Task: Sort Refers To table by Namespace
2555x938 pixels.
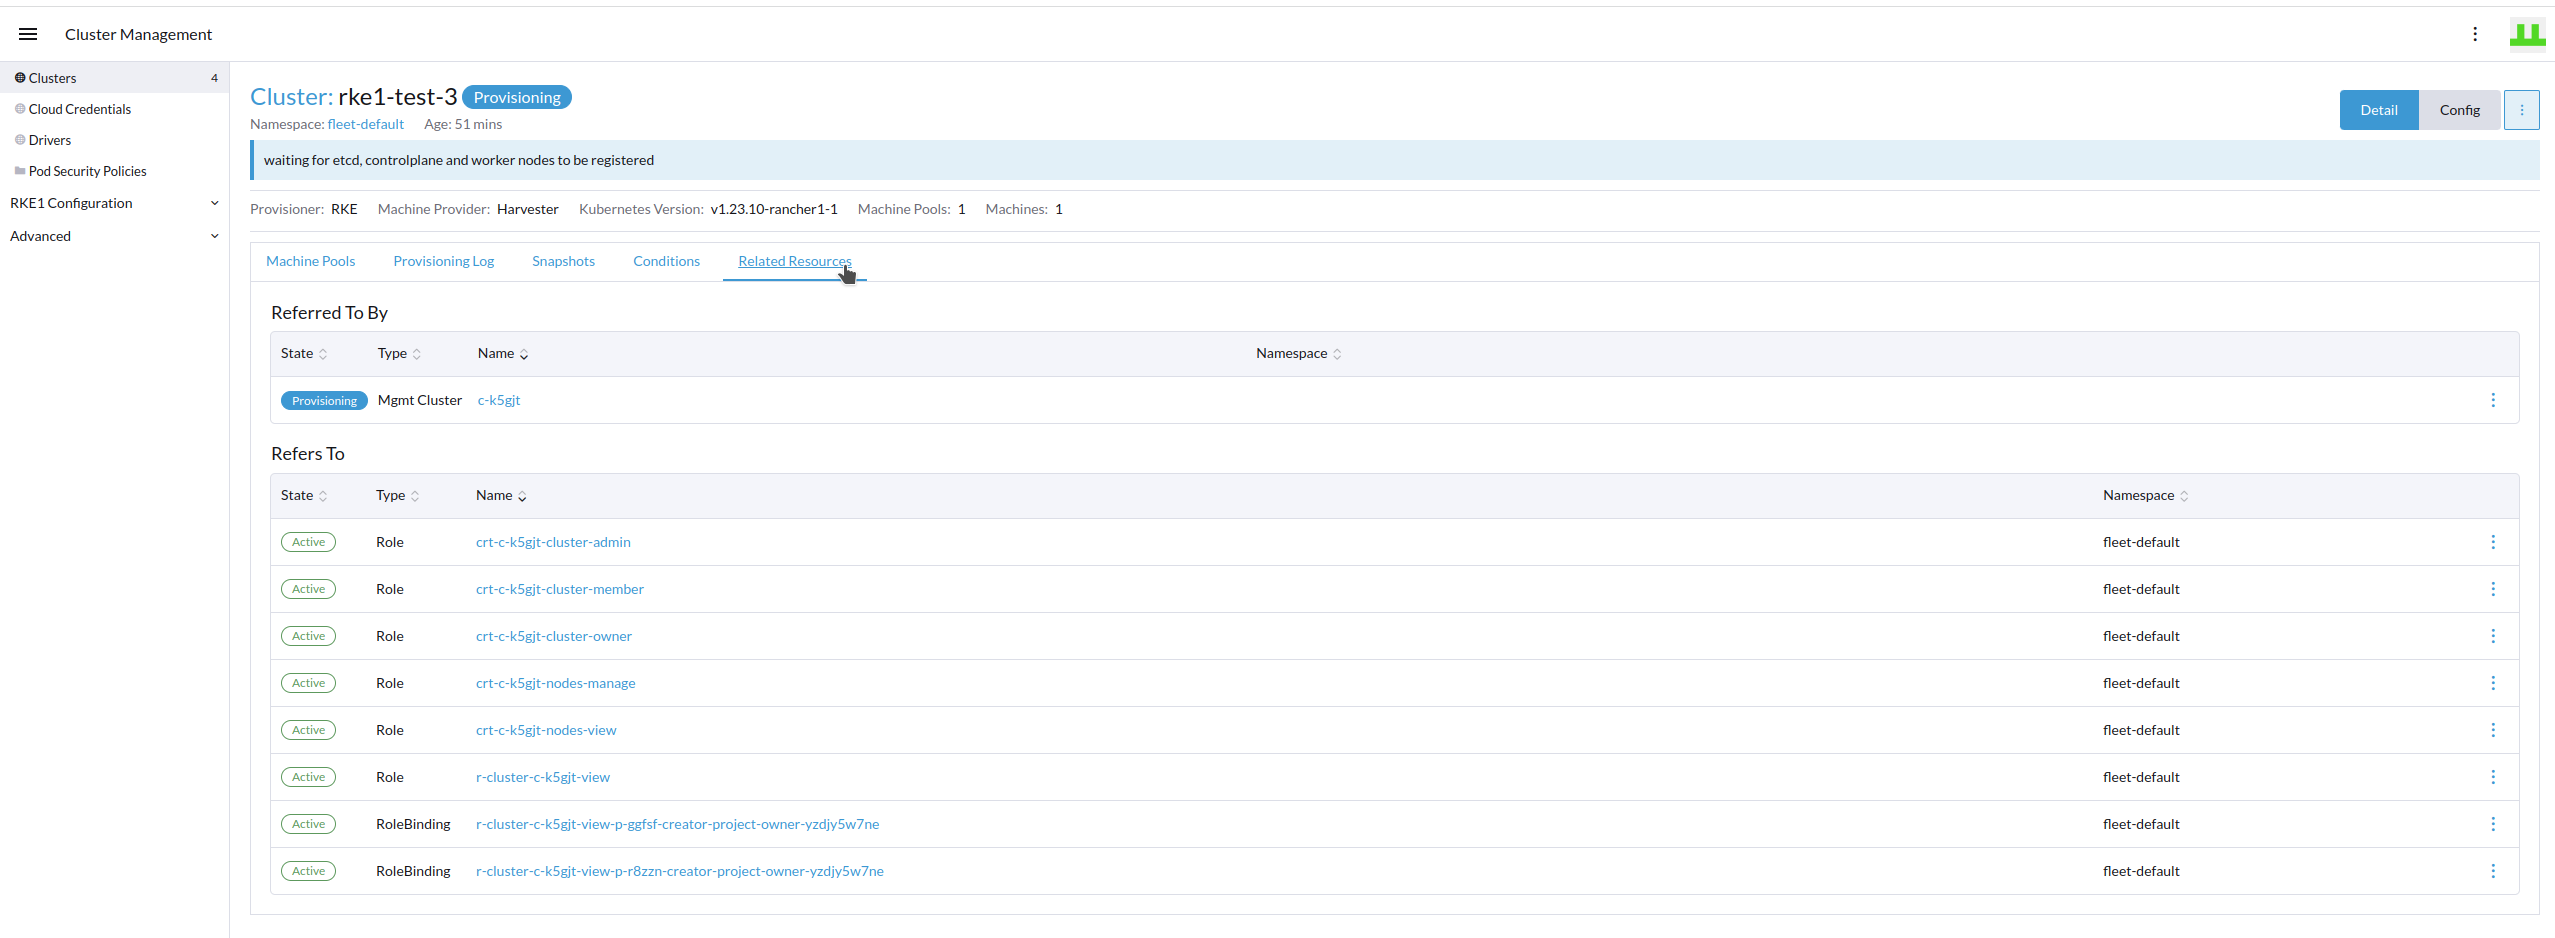Action: click(x=2146, y=496)
